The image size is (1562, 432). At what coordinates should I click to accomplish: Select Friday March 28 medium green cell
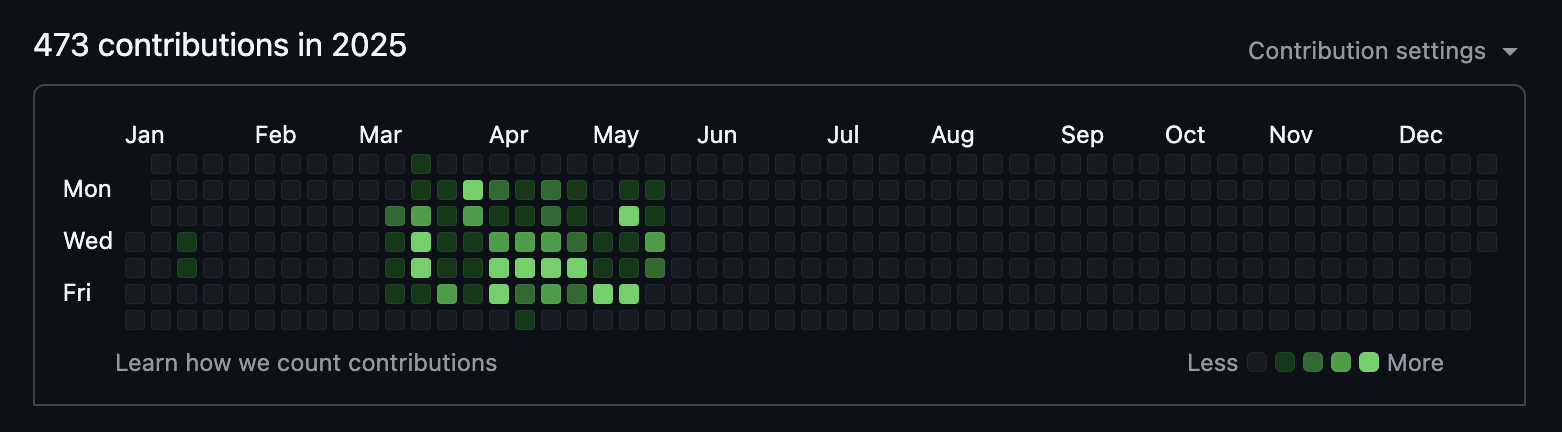click(447, 293)
